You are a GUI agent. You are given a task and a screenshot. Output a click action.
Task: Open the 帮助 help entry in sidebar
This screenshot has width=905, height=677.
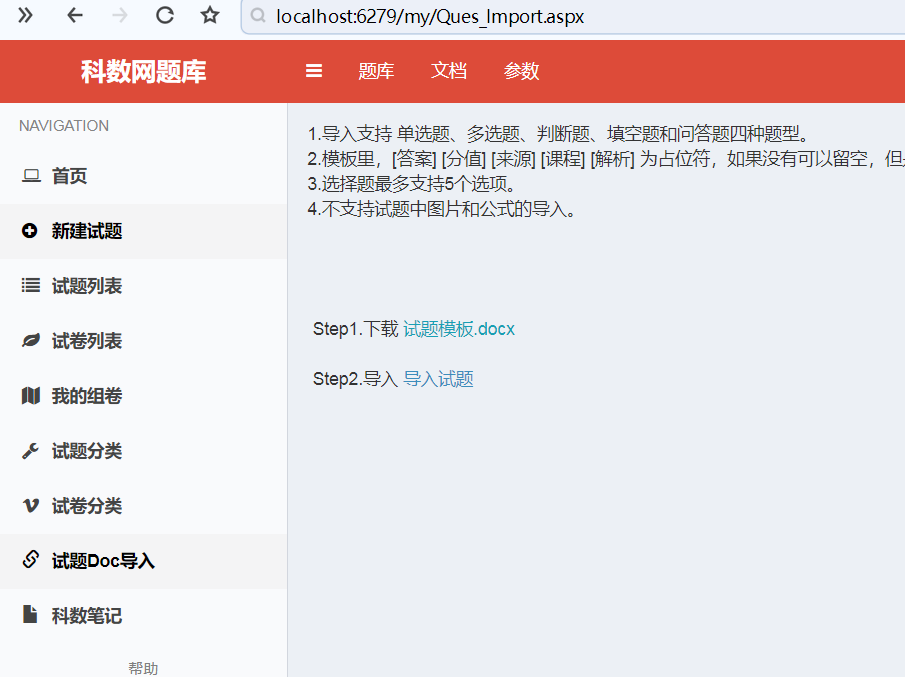143,667
